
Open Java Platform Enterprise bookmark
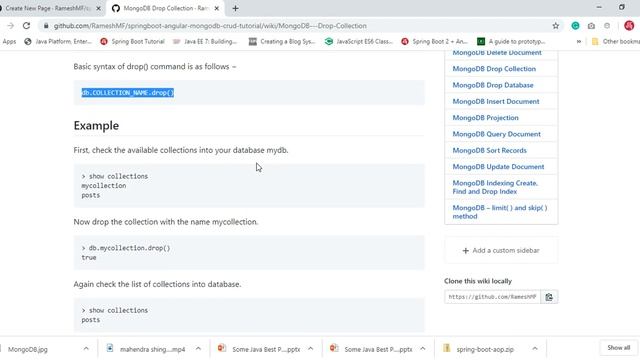pyautogui.click(x=58, y=41)
